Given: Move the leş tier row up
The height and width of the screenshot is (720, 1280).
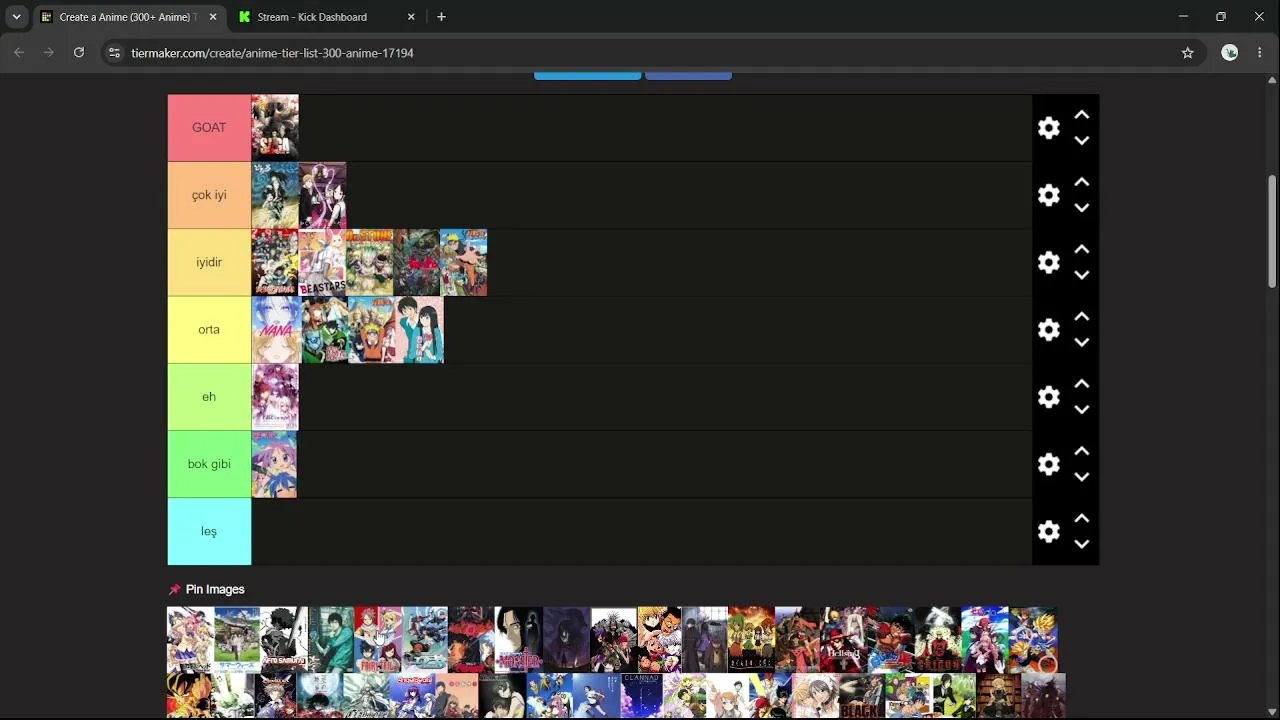Looking at the screenshot, I should (1081, 518).
